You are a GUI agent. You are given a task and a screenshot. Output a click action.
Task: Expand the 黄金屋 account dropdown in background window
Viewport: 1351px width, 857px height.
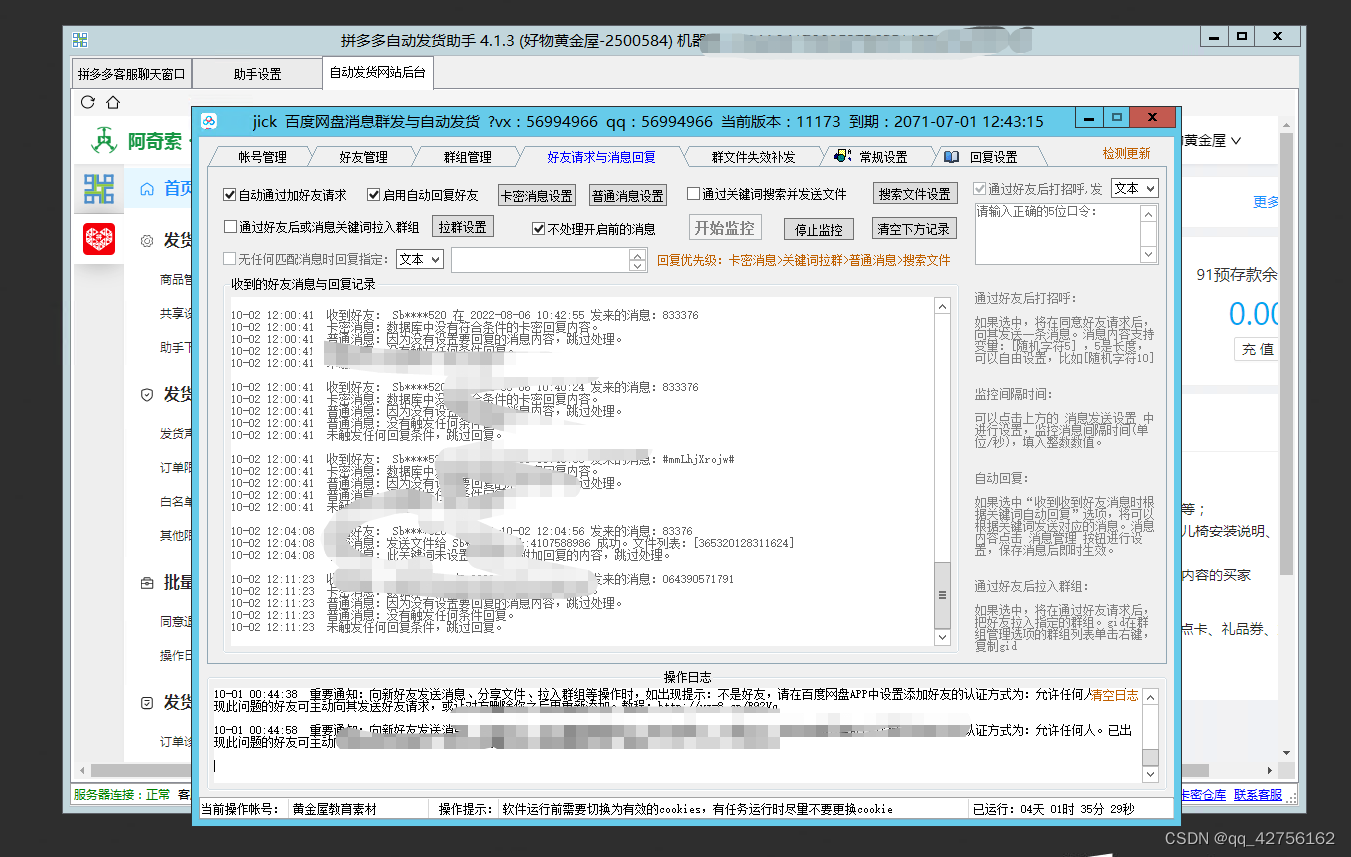(1236, 141)
